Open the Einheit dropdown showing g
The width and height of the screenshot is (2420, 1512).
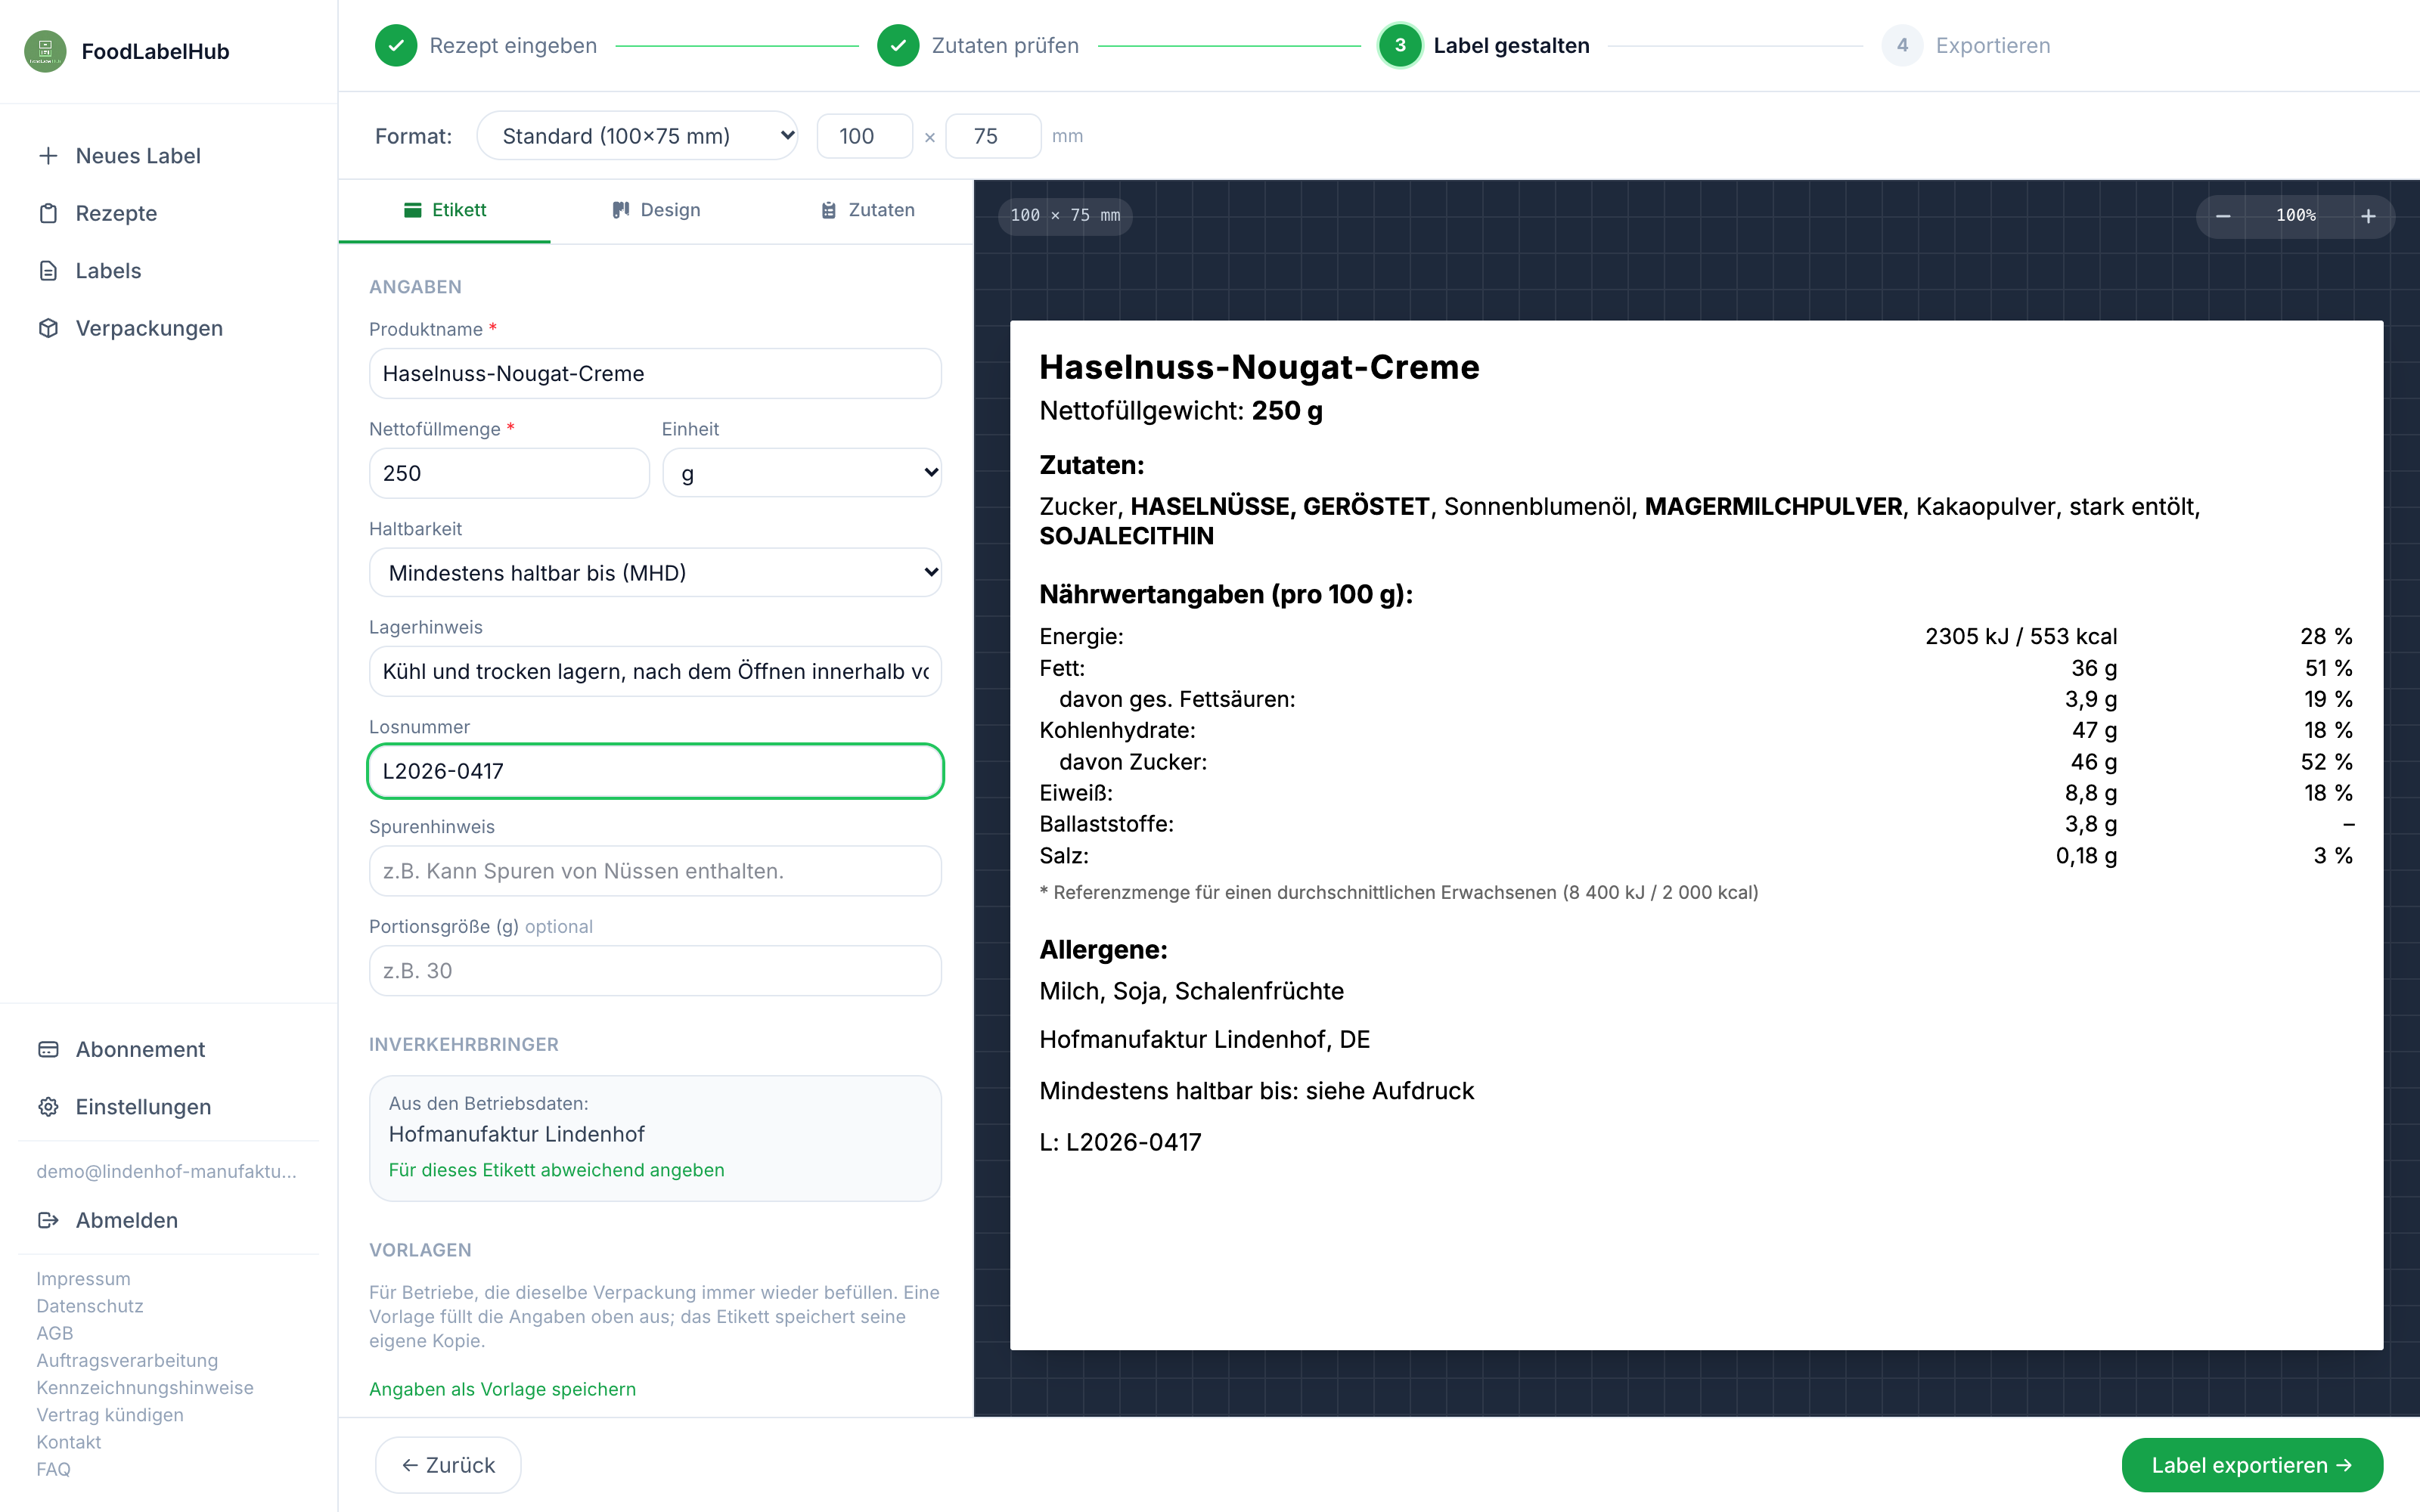coord(802,473)
